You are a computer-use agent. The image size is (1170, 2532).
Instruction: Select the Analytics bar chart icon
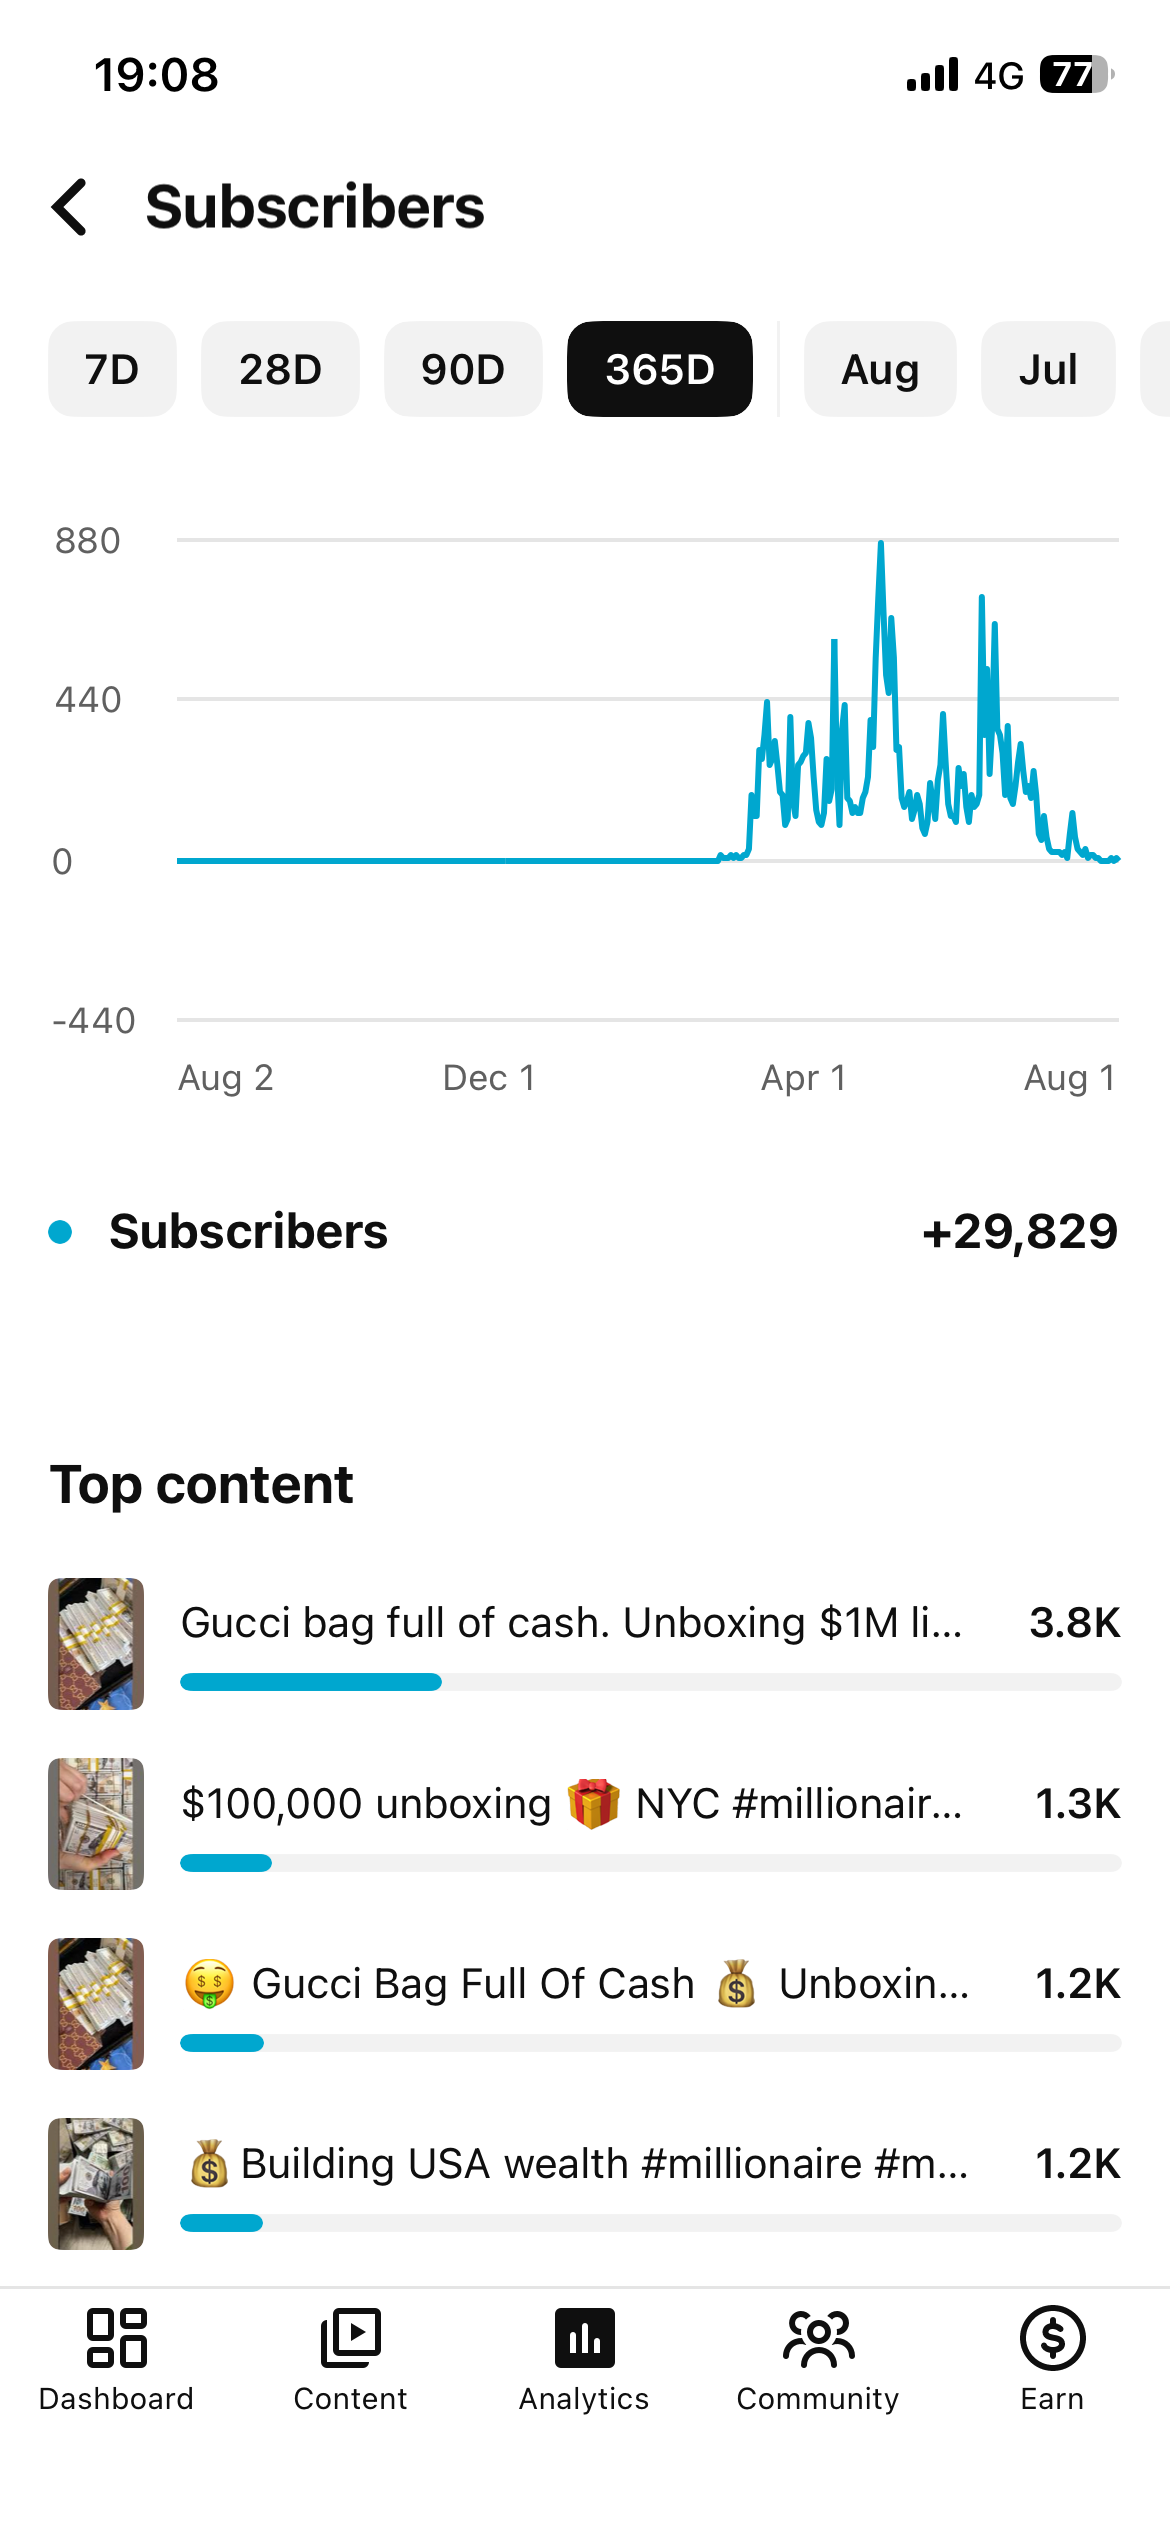point(585,2338)
